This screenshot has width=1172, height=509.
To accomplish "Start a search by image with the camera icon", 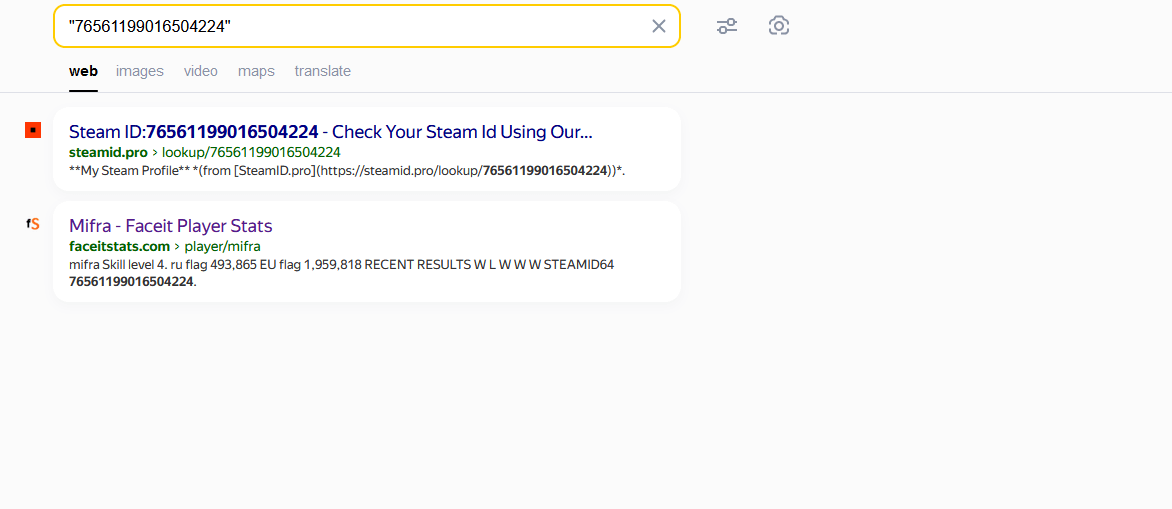I will [779, 26].
